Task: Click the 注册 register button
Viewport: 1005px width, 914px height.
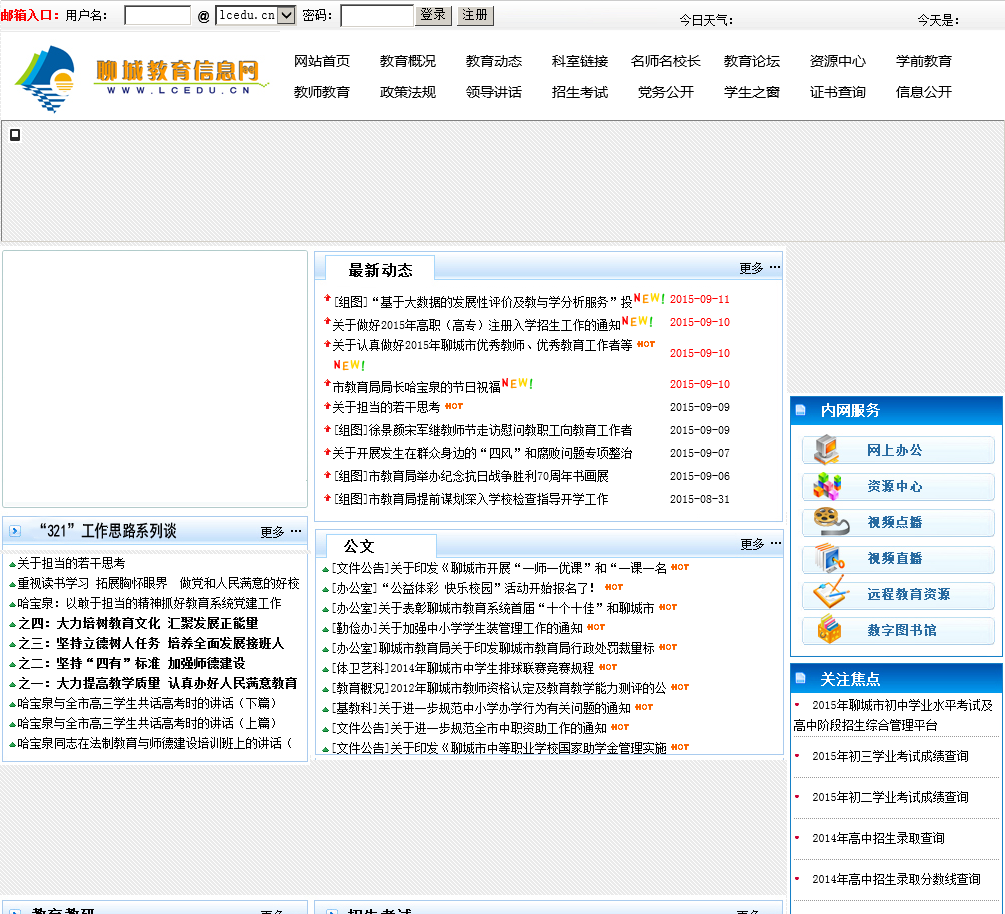Action: click(475, 15)
